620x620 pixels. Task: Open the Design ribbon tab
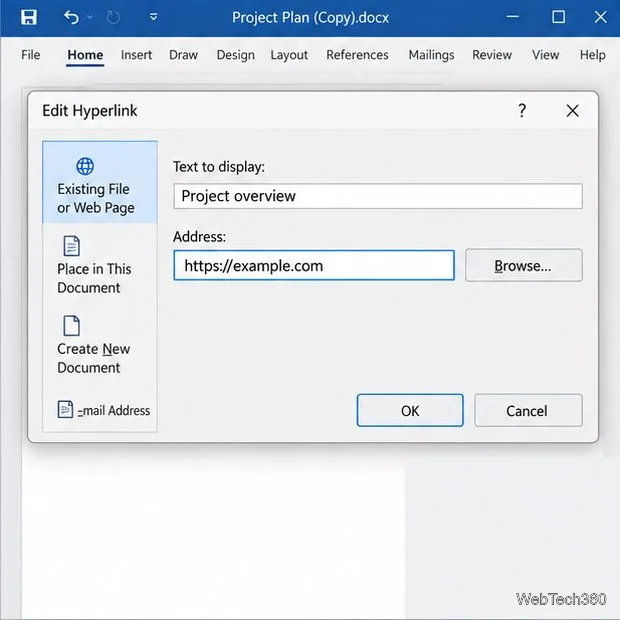[235, 55]
